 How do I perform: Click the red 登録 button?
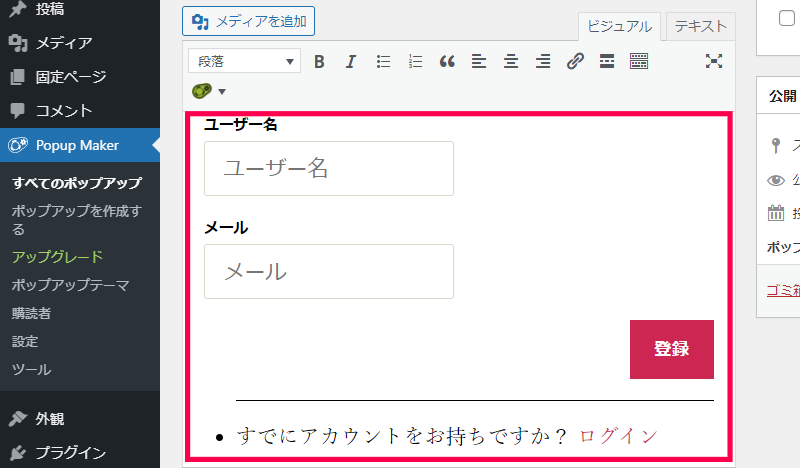[x=671, y=349]
